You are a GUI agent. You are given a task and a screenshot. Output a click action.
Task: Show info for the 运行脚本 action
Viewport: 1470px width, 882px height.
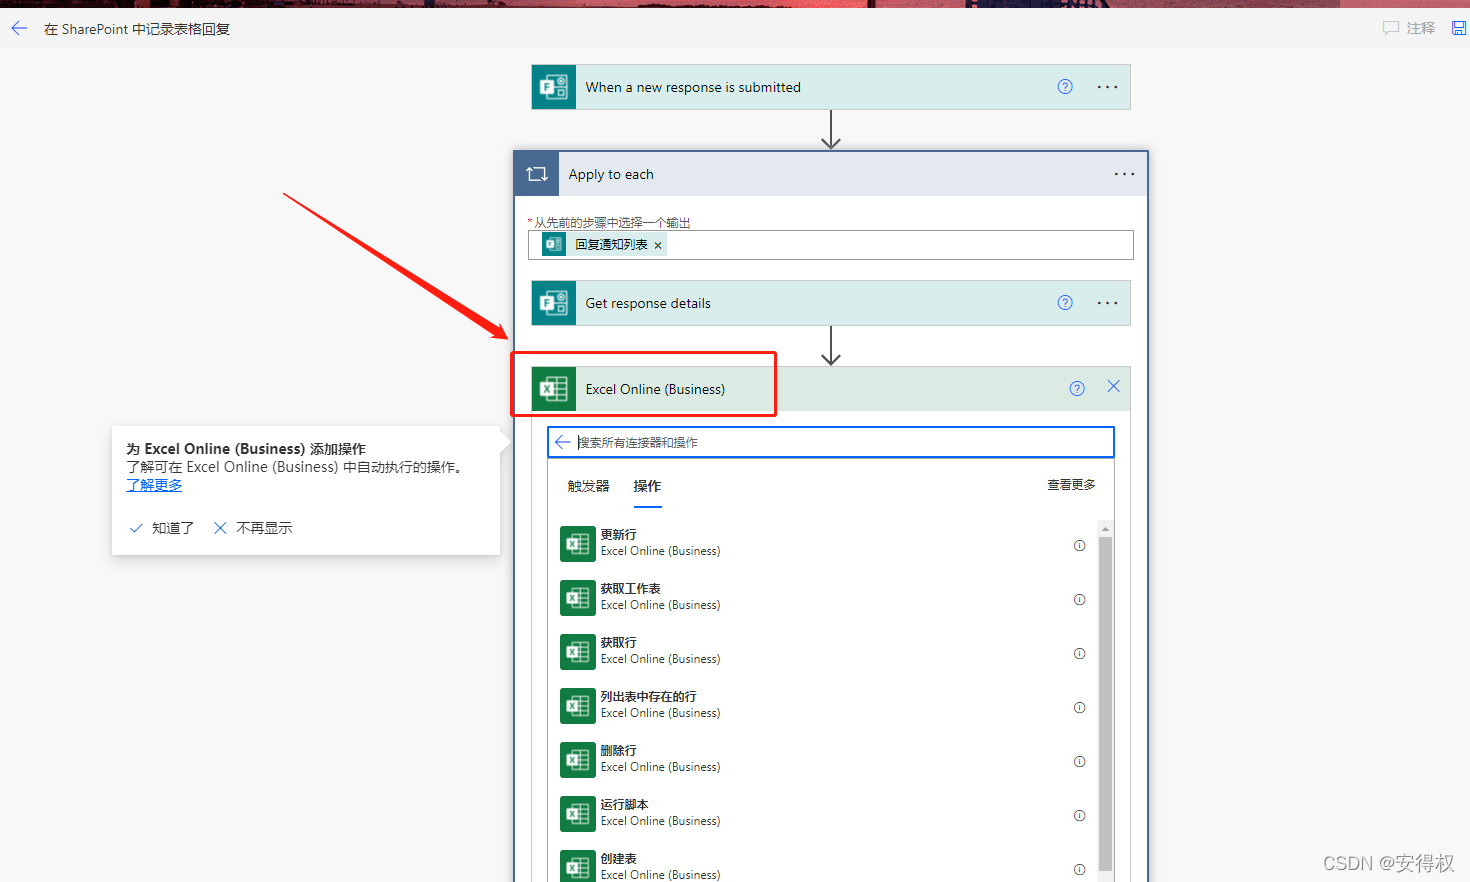[1079, 816]
